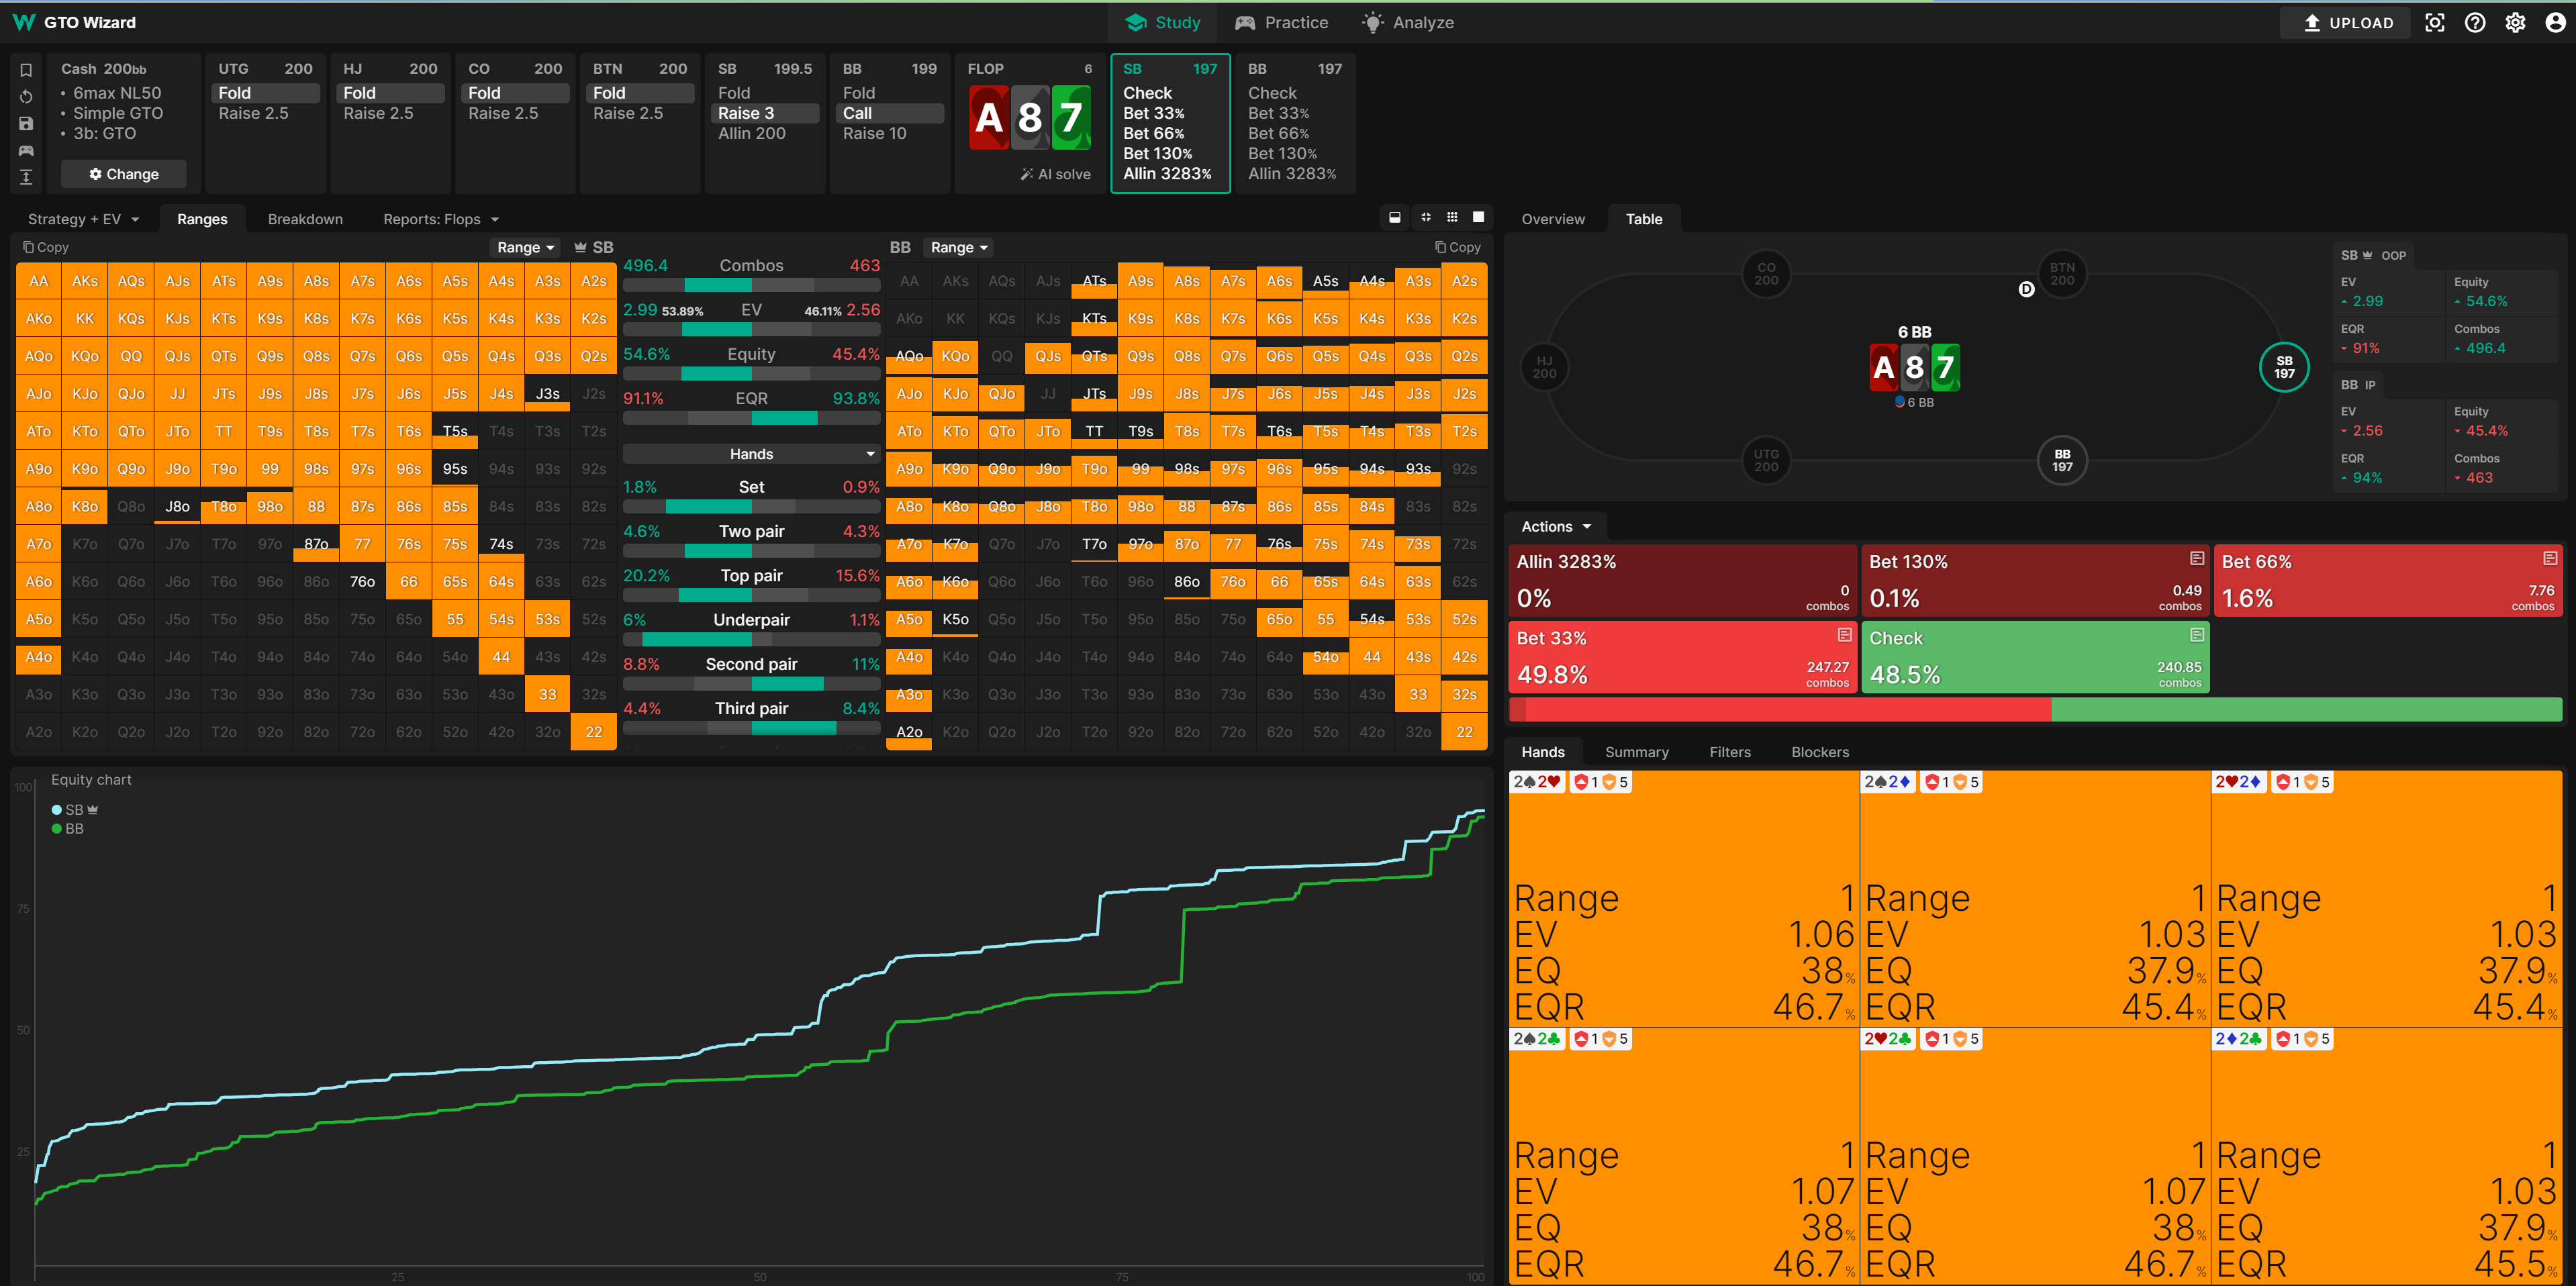Open the Overview tab
Viewport: 2576px width, 1286px height.
(x=1553, y=219)
